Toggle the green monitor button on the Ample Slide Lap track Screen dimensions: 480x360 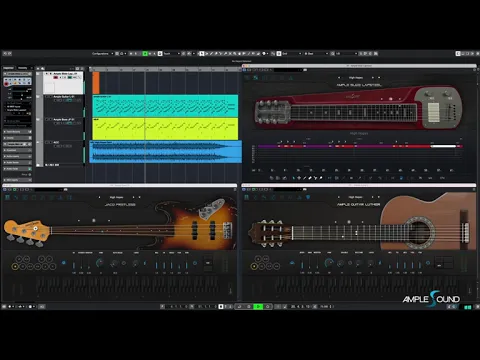point(70,77)
